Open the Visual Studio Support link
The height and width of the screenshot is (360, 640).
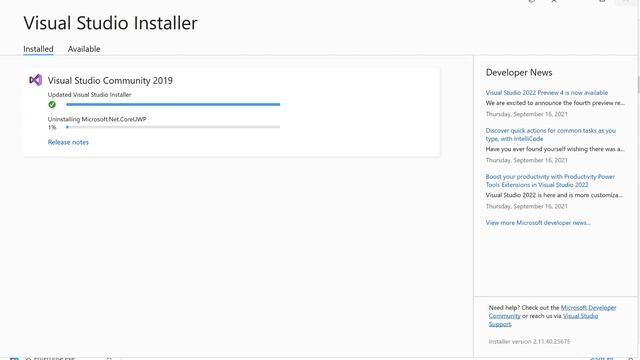click(580, 316)
